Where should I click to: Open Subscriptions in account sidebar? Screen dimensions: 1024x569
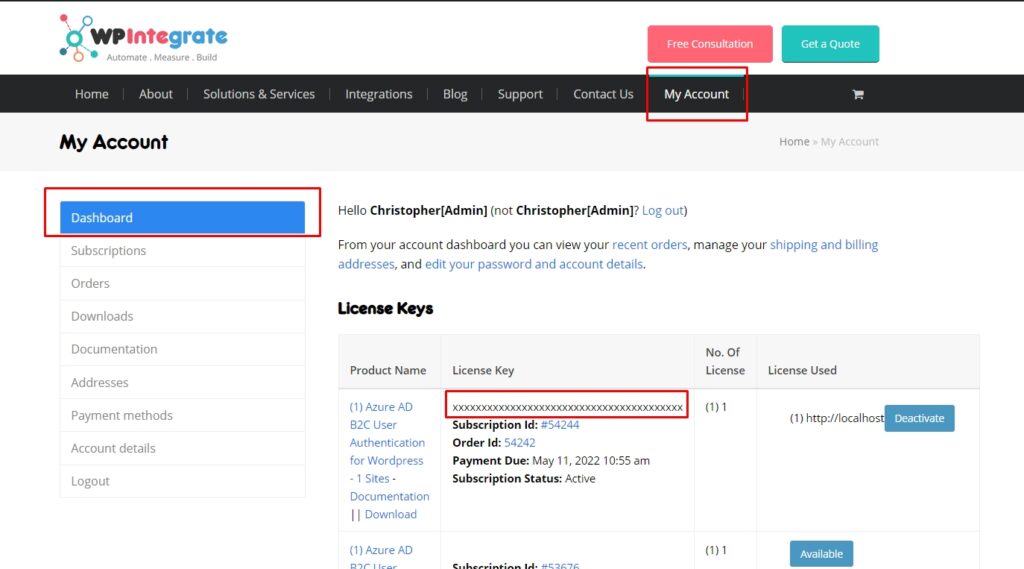pyautogui.click(x=182, y=251)
